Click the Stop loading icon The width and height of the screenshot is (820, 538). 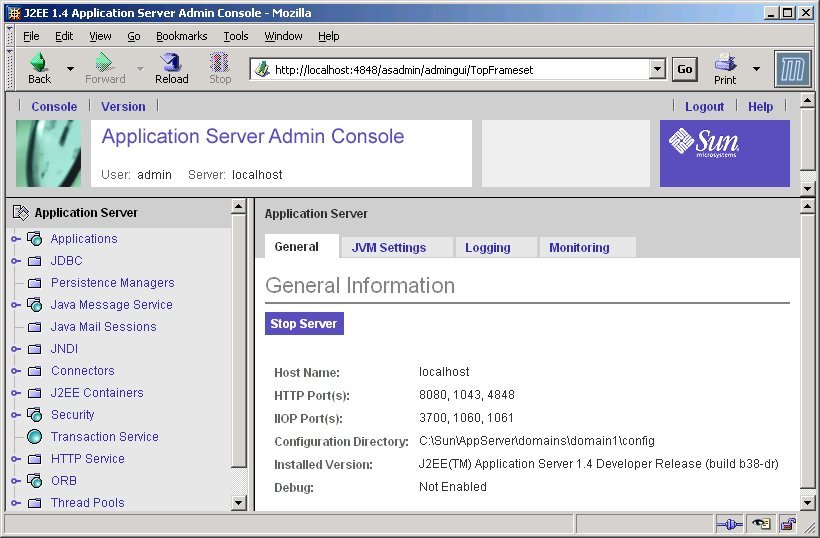coord(220,62)
